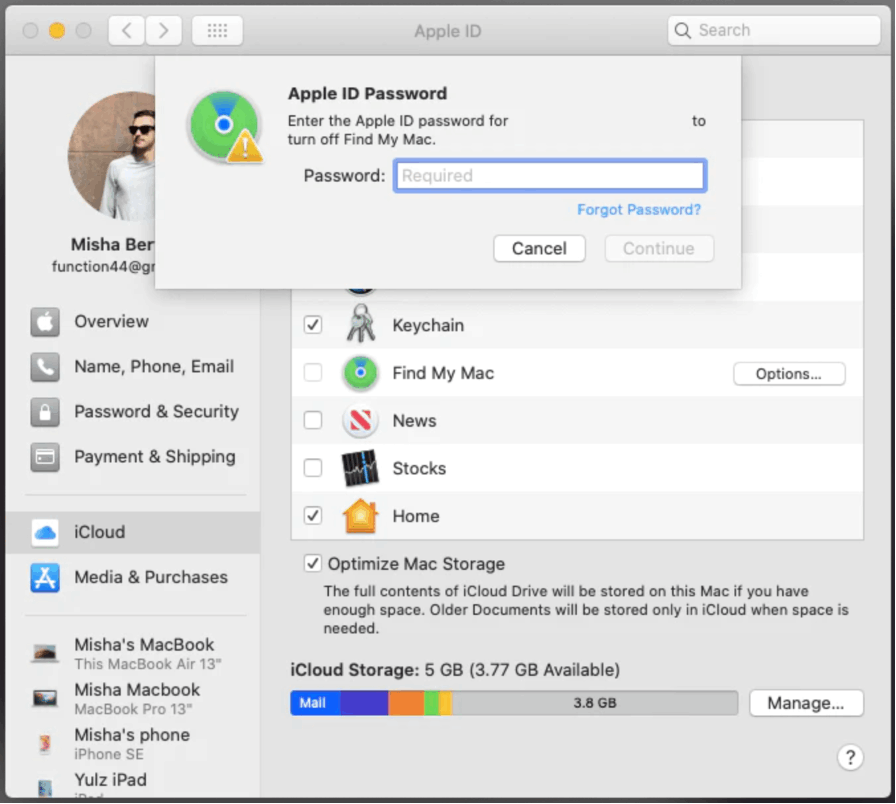
Task: Show all preferences grid button
Action: point(217,30)
